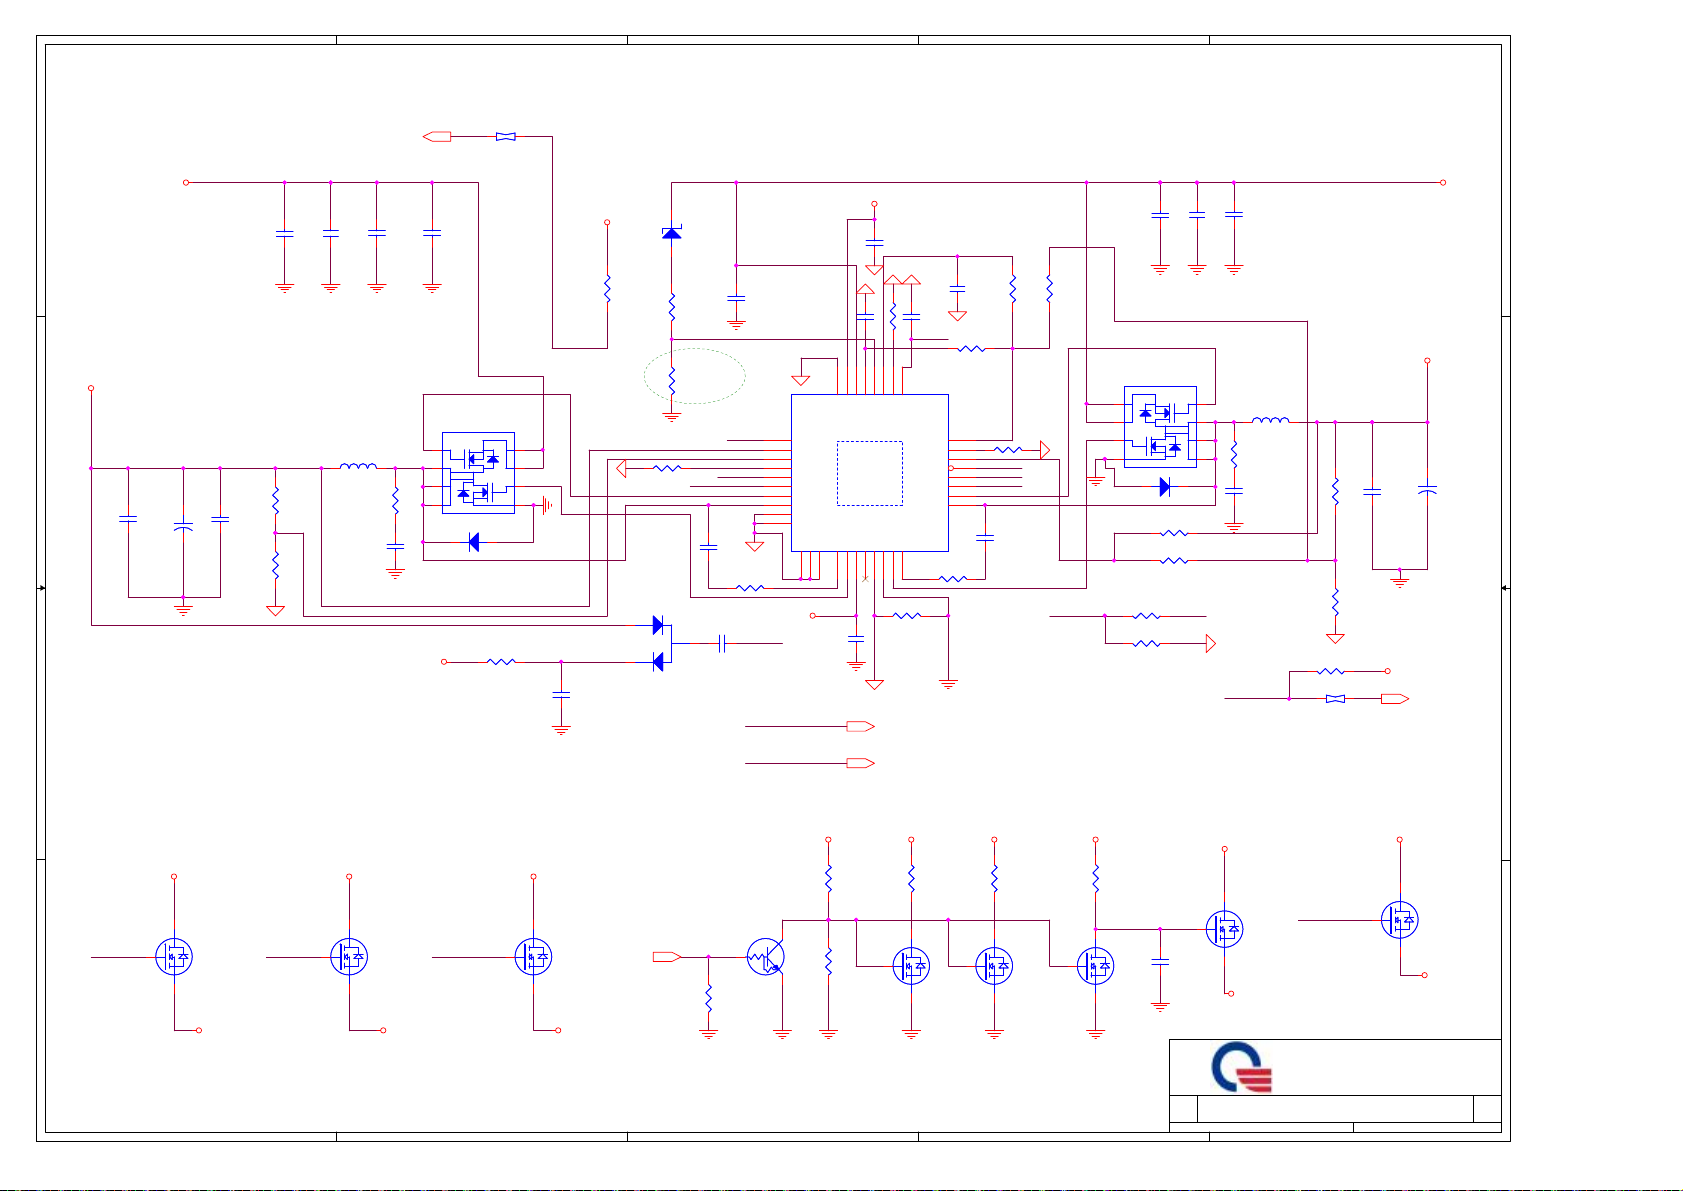Select the resistor inside the green dashed ellipse
The image size is (1683, 1191).
[672, 382]
